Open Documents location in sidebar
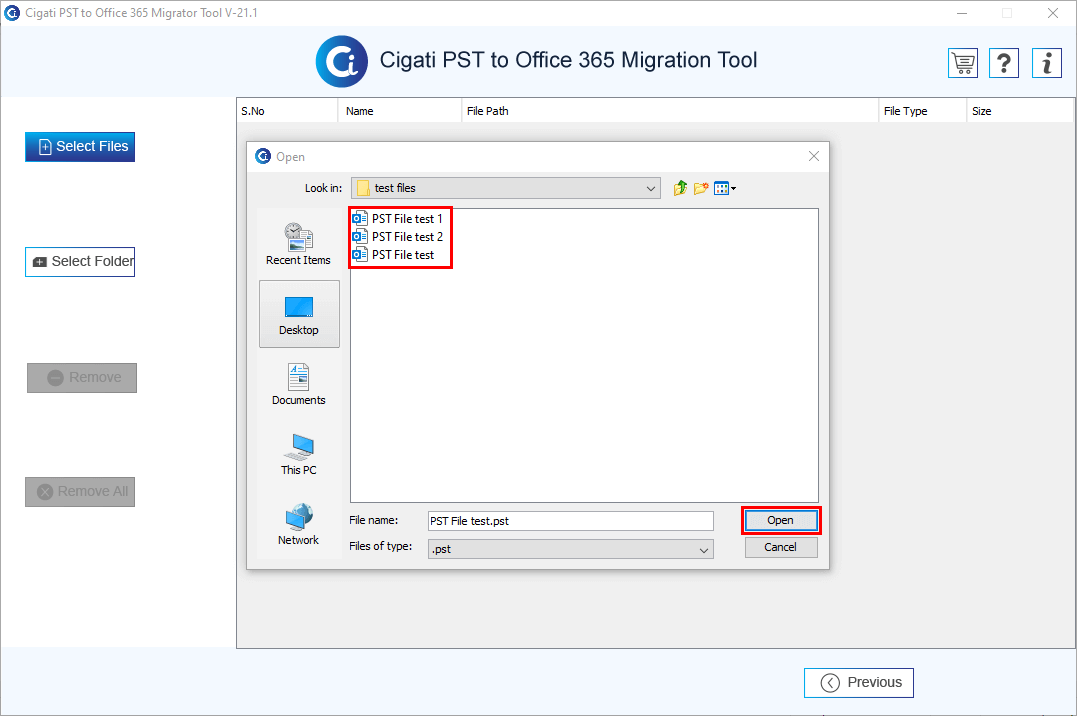 pos(299,384)
